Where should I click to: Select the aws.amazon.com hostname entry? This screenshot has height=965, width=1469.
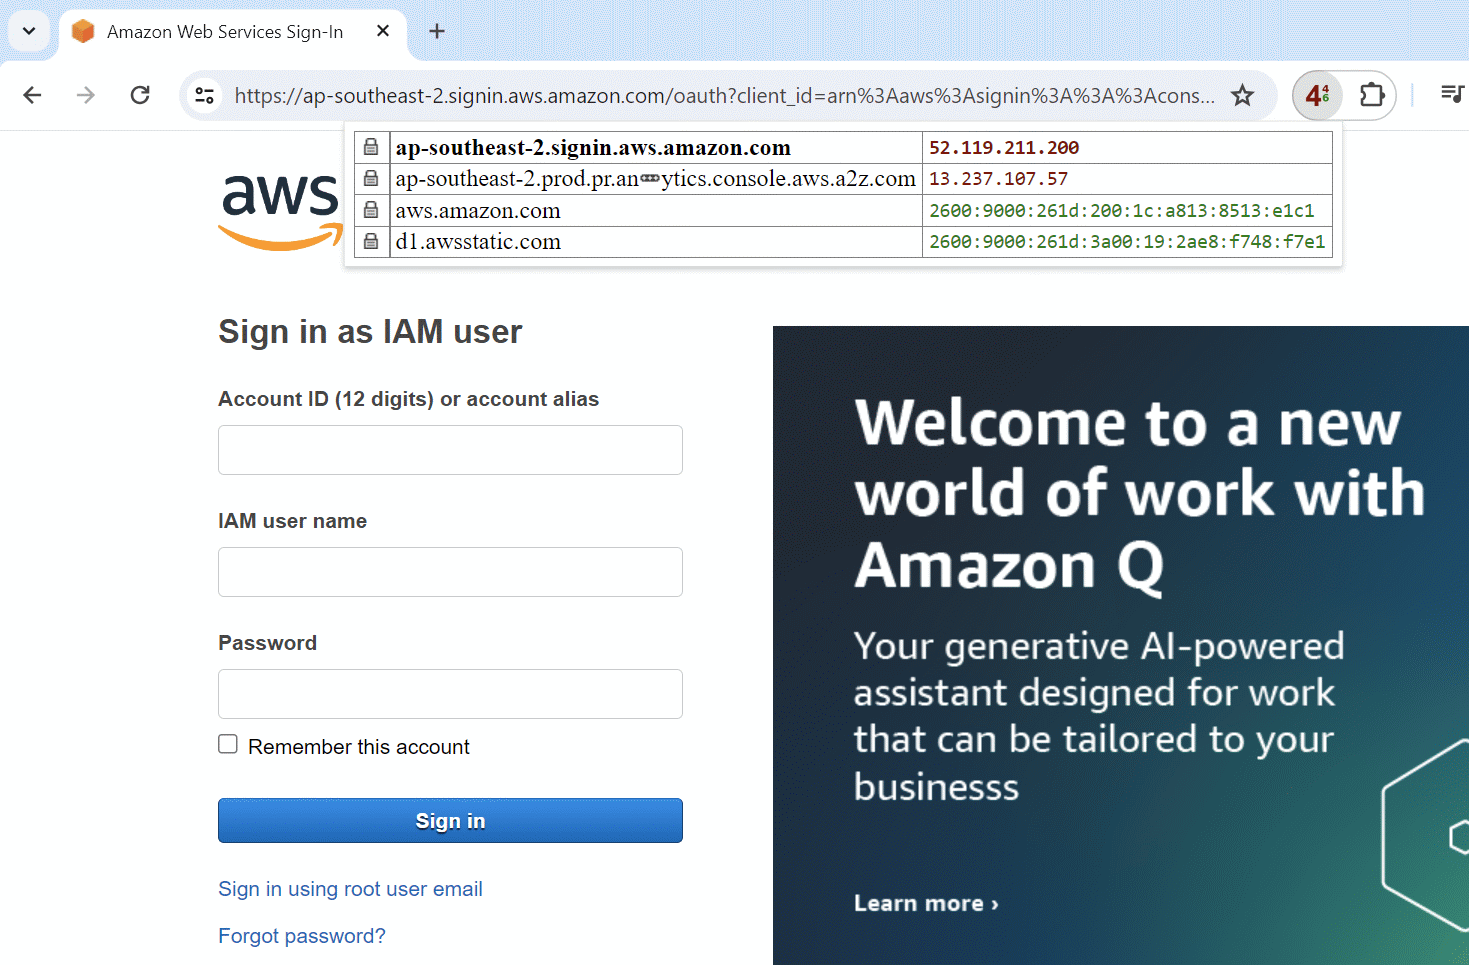[x=478, y=211]
